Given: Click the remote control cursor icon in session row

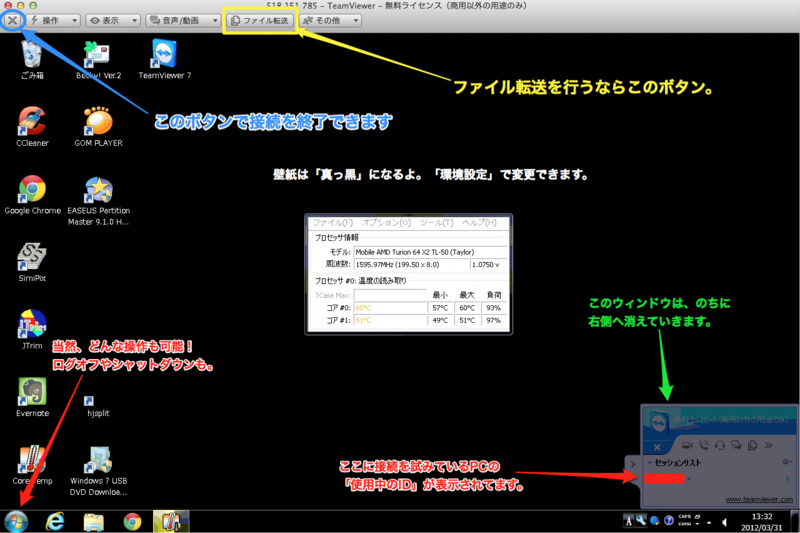Looking at the screenshot, I should (787, 478).
